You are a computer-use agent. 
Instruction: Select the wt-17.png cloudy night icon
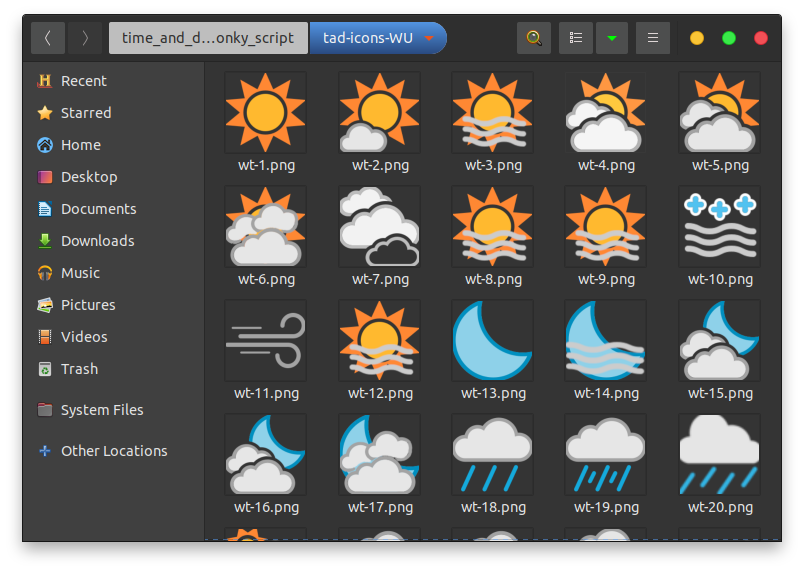pos(379,455)
